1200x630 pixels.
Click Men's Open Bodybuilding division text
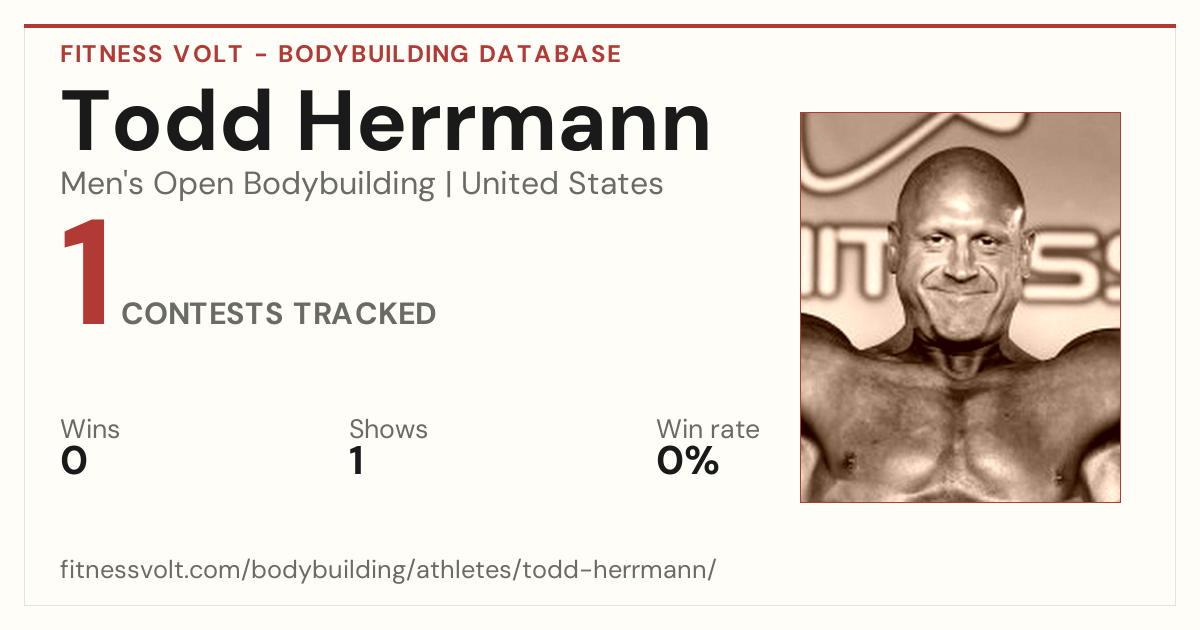(248, 184)
